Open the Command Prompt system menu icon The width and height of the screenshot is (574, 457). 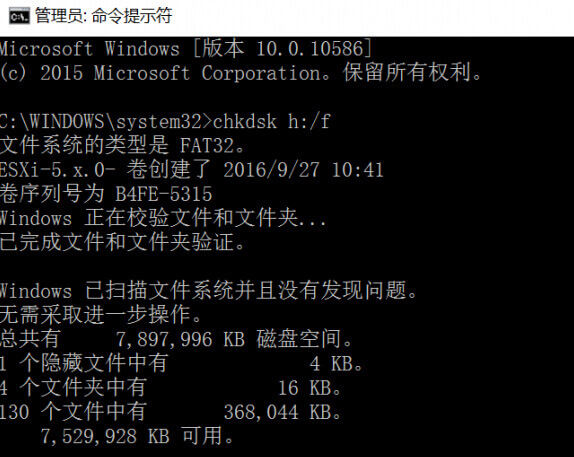(19, 16)
